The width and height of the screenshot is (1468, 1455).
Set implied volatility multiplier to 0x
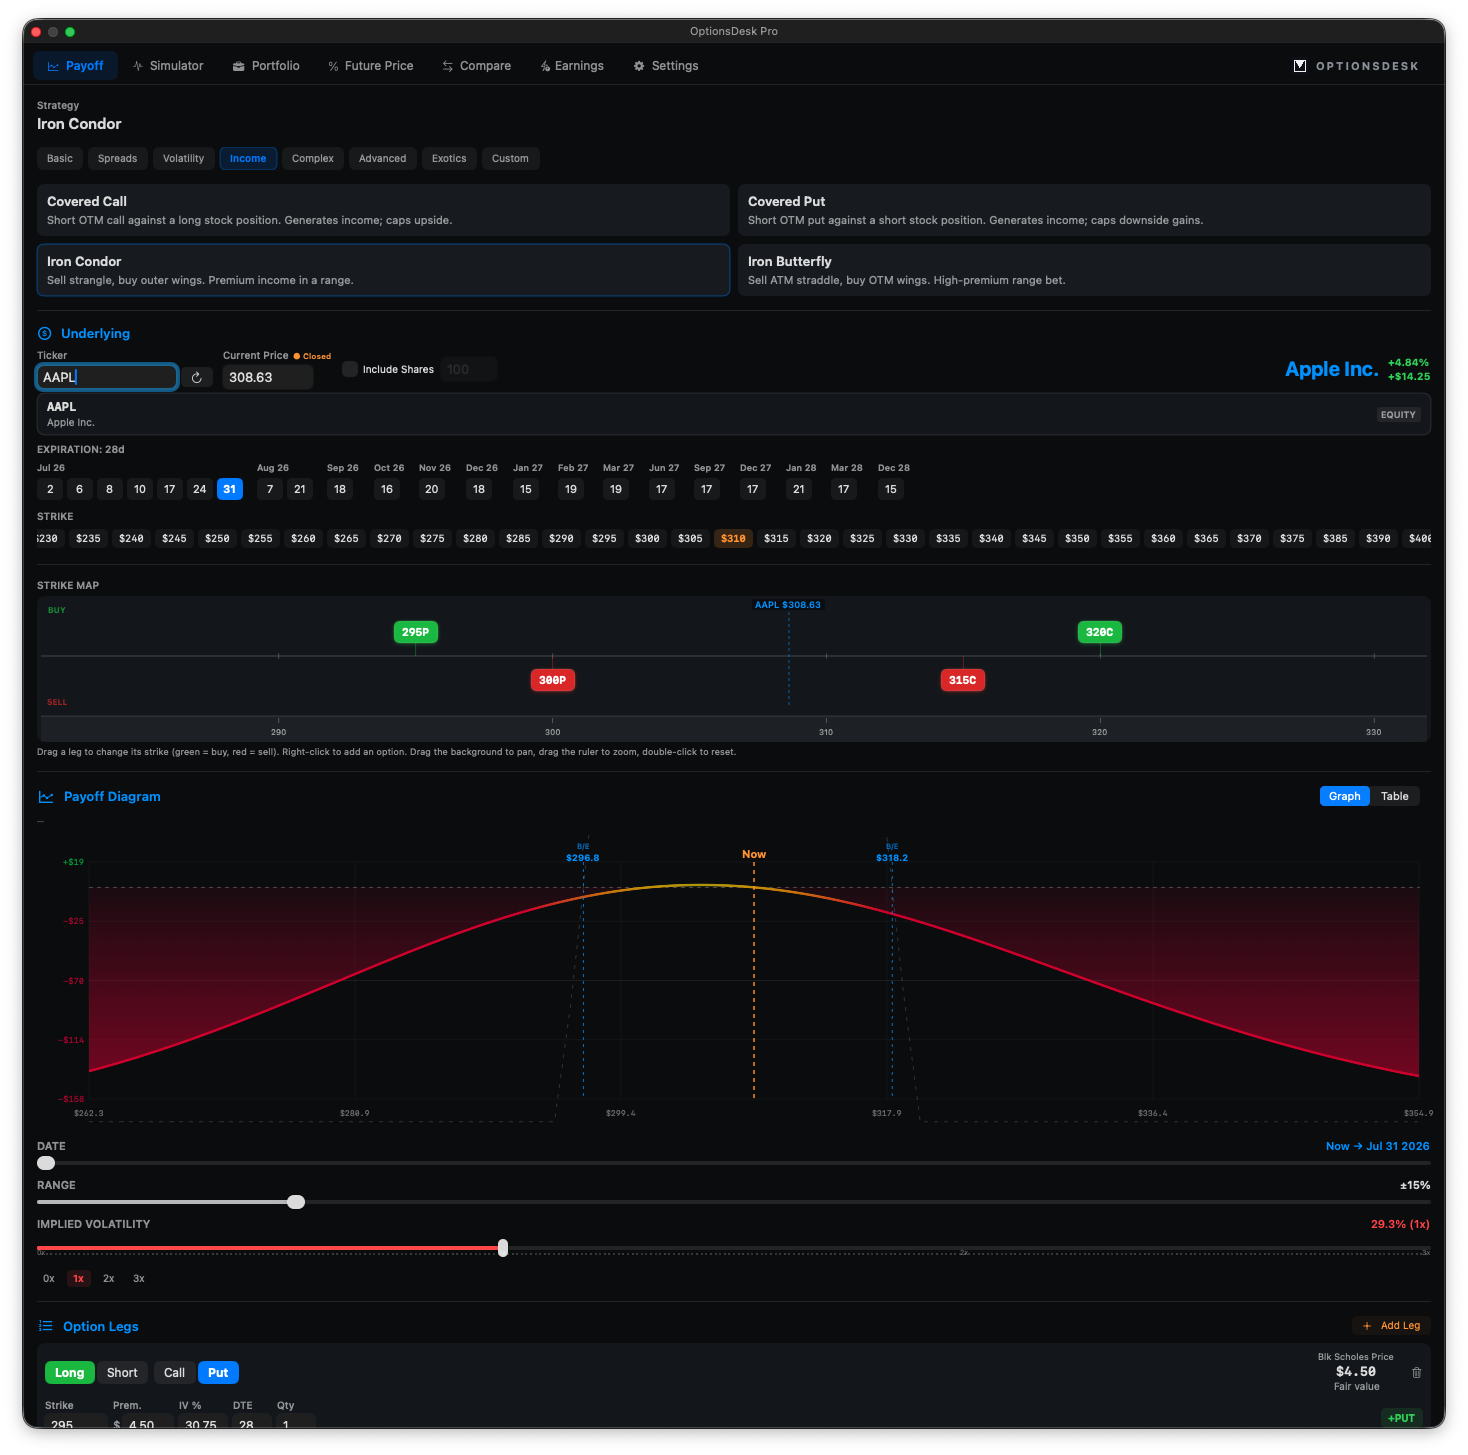(x=49, y=1278)
